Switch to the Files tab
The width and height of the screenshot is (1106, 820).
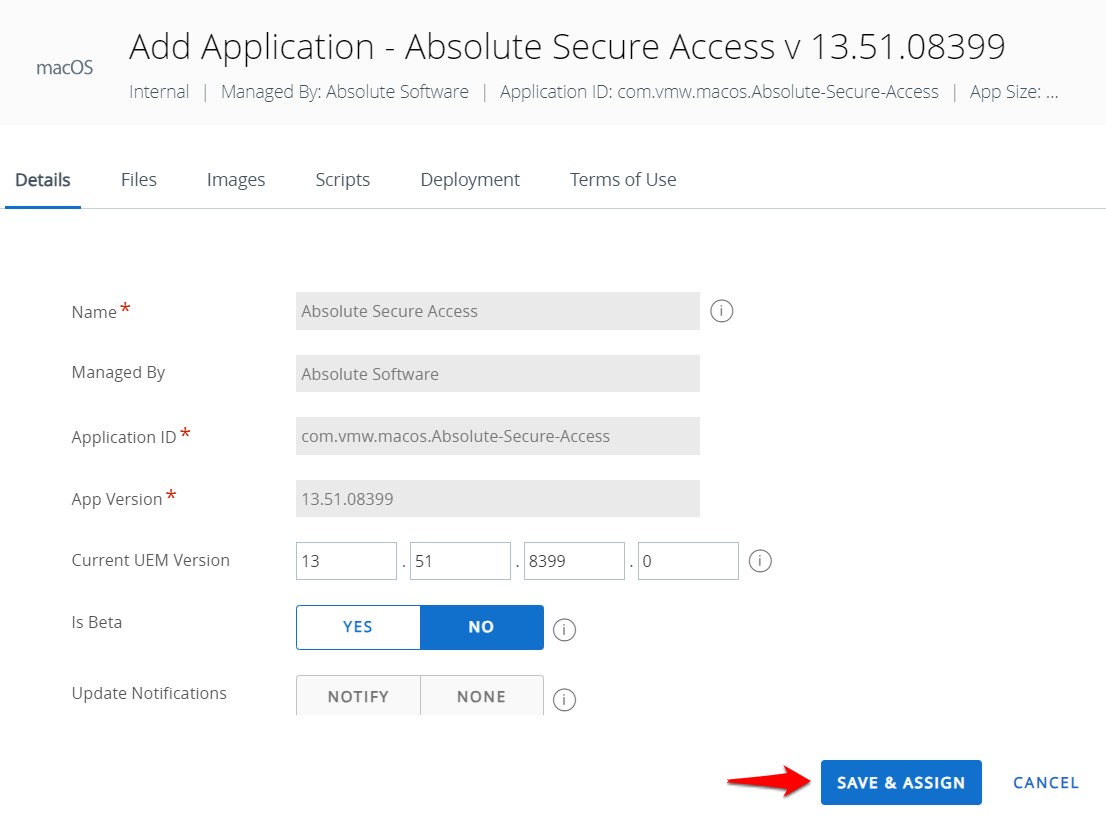(138, 180)
